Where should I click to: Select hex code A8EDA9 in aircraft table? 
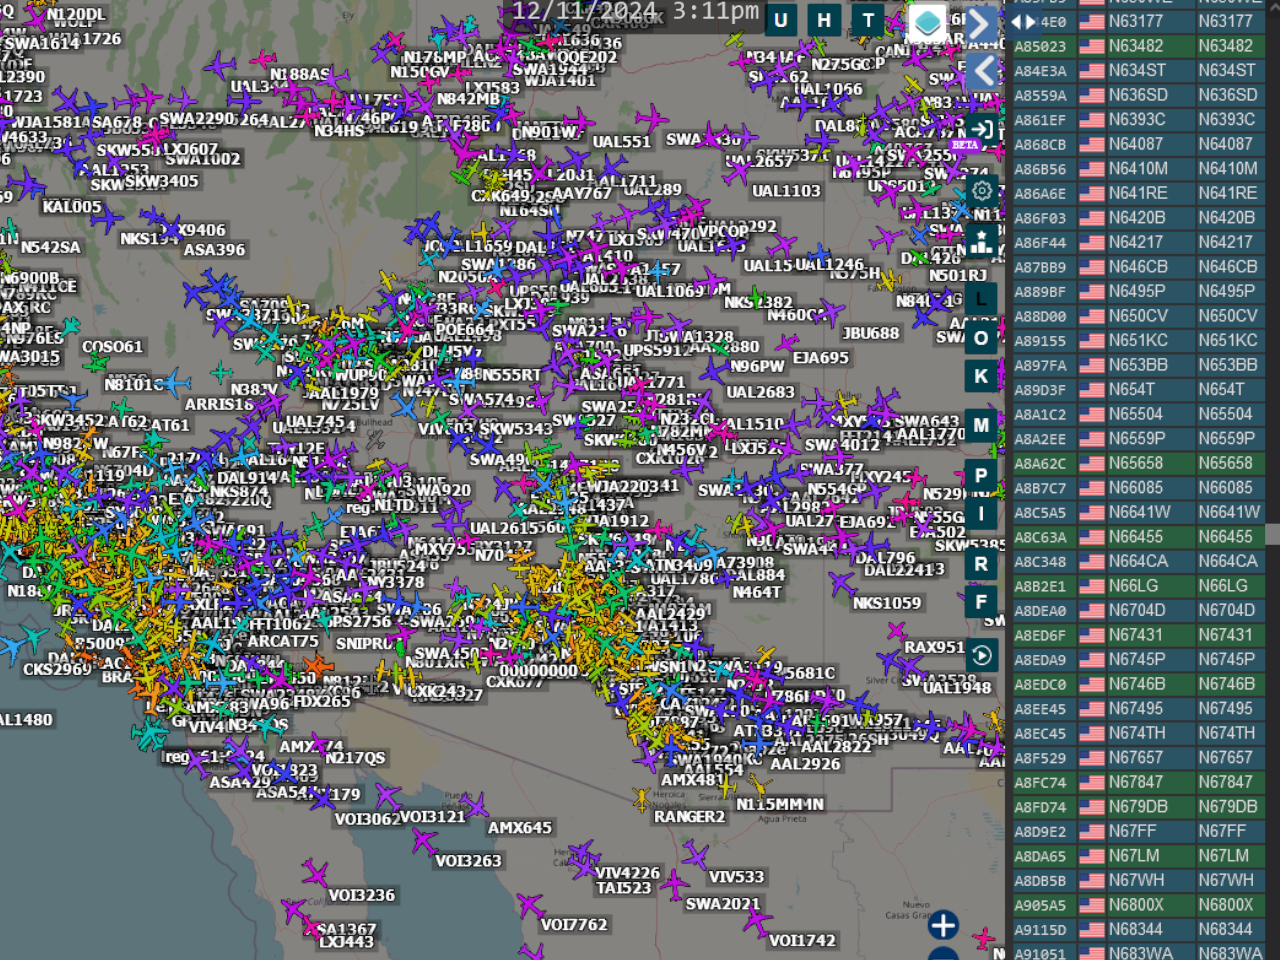tap(1040, 660)
